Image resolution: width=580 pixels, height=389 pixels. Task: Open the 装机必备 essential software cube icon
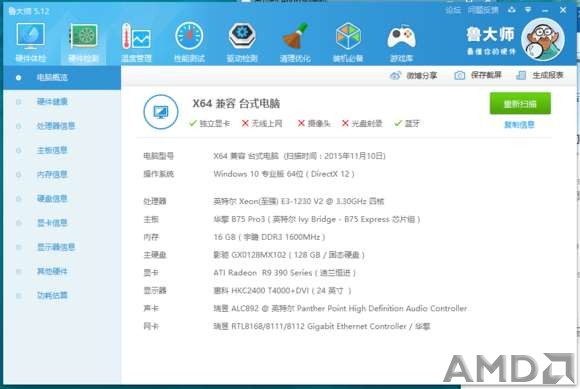tap(348, 36)
